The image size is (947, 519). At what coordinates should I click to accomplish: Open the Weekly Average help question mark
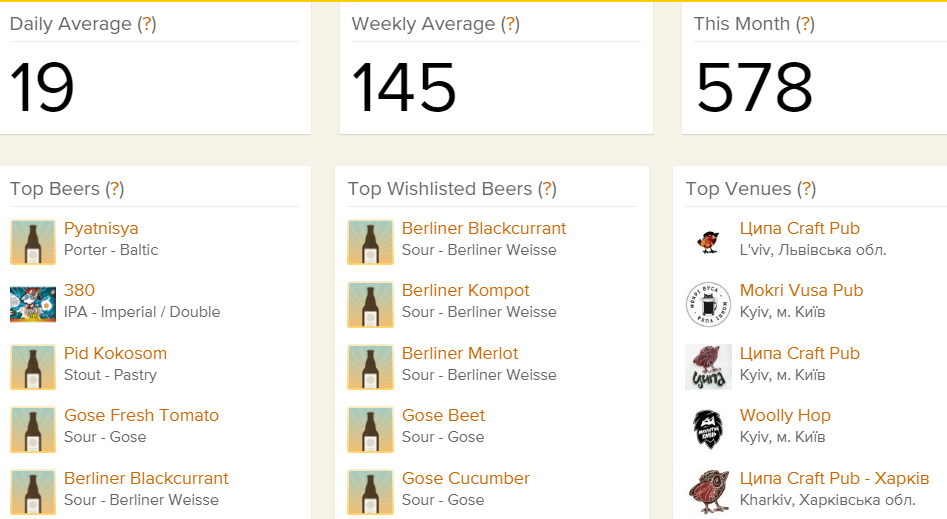[x=510, y=24]
